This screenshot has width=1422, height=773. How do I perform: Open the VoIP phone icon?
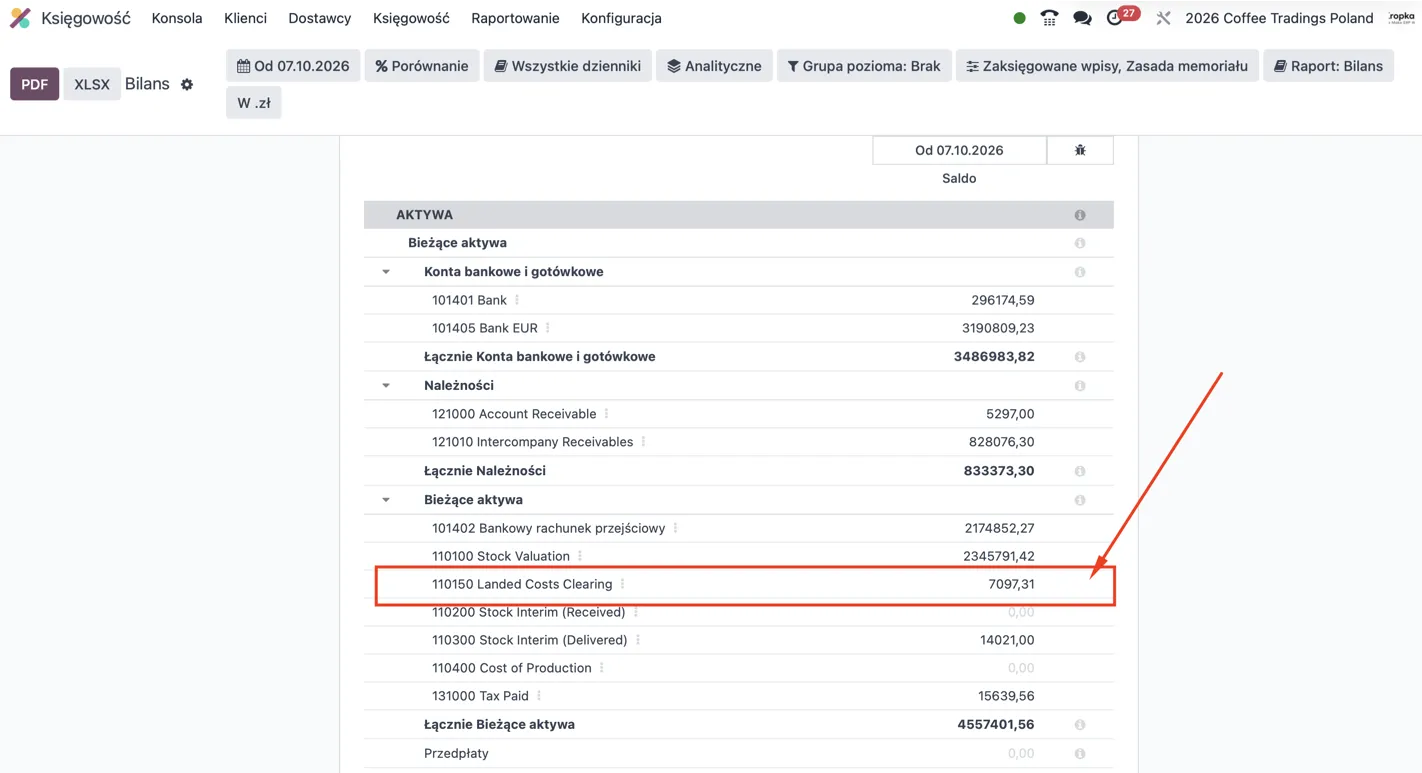pos(1049,18)
